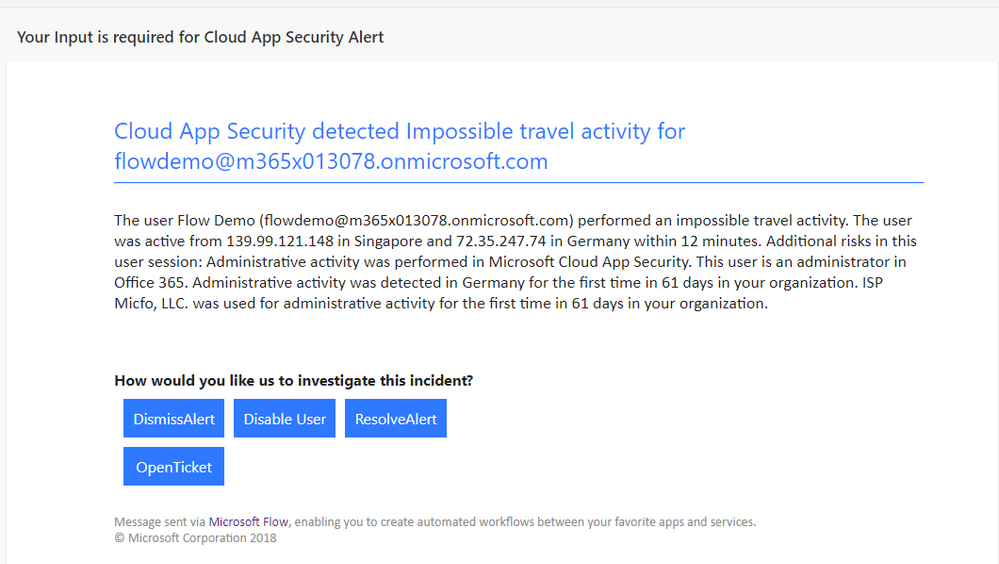Image resolution: width=999 pixels, height=564 pixels.
Task: Open the Microsoft Flow link
Action: click(x=249, y=522)
